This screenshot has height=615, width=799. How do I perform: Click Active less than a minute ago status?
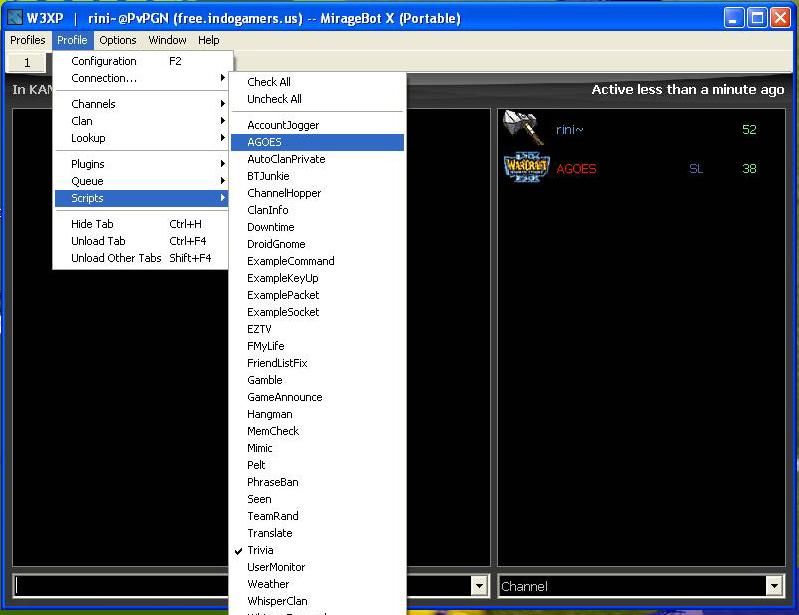[x=687, y=90]
